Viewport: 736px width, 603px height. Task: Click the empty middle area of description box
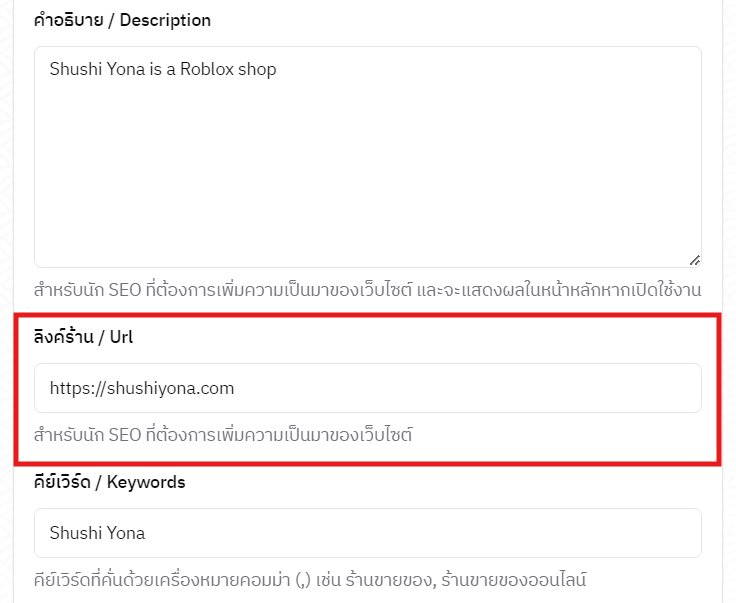click(367, 170)
